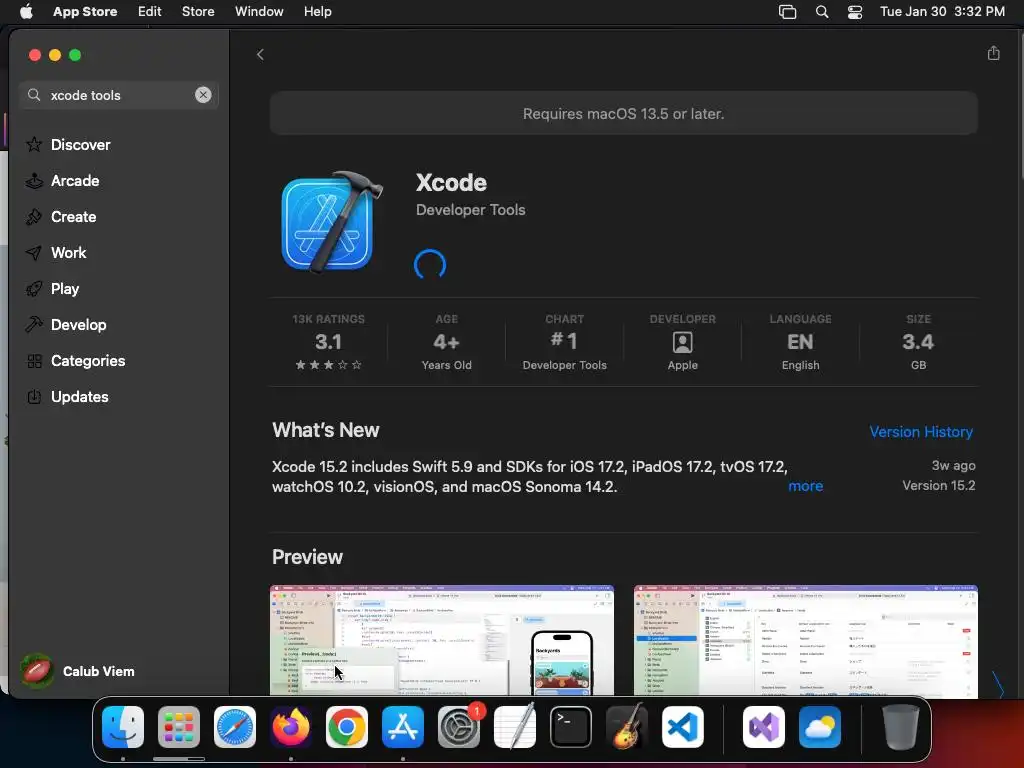Click the Xcode app icon
1024x768 pixels.
coord(331,222)
